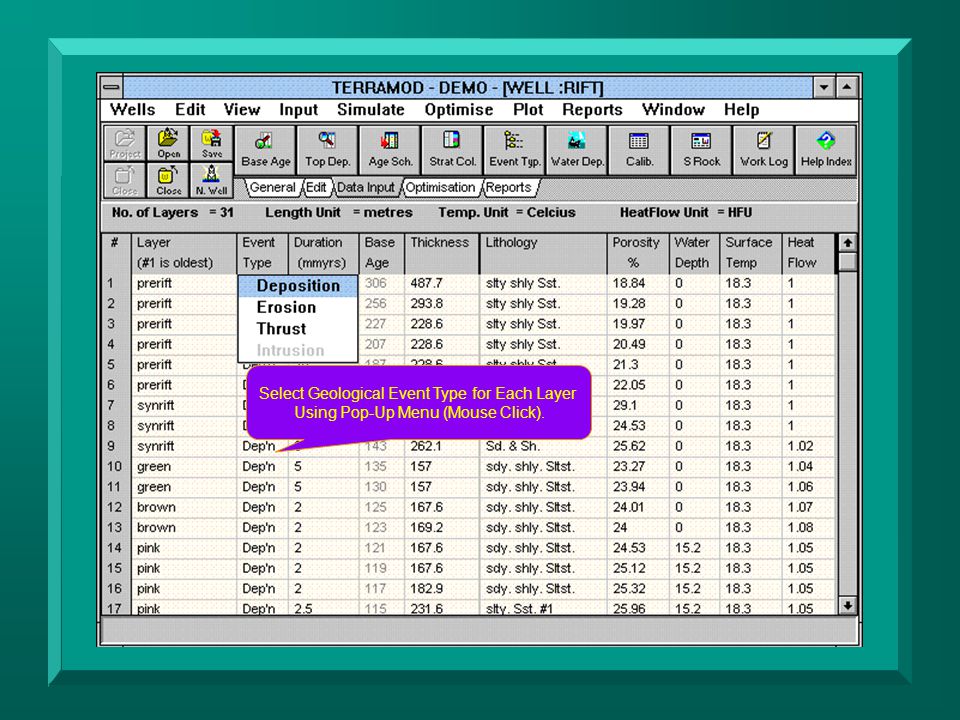Click porosity value 25.32 in row 16
The height and width of the screenshot is (720, 960).
[629, 589]
